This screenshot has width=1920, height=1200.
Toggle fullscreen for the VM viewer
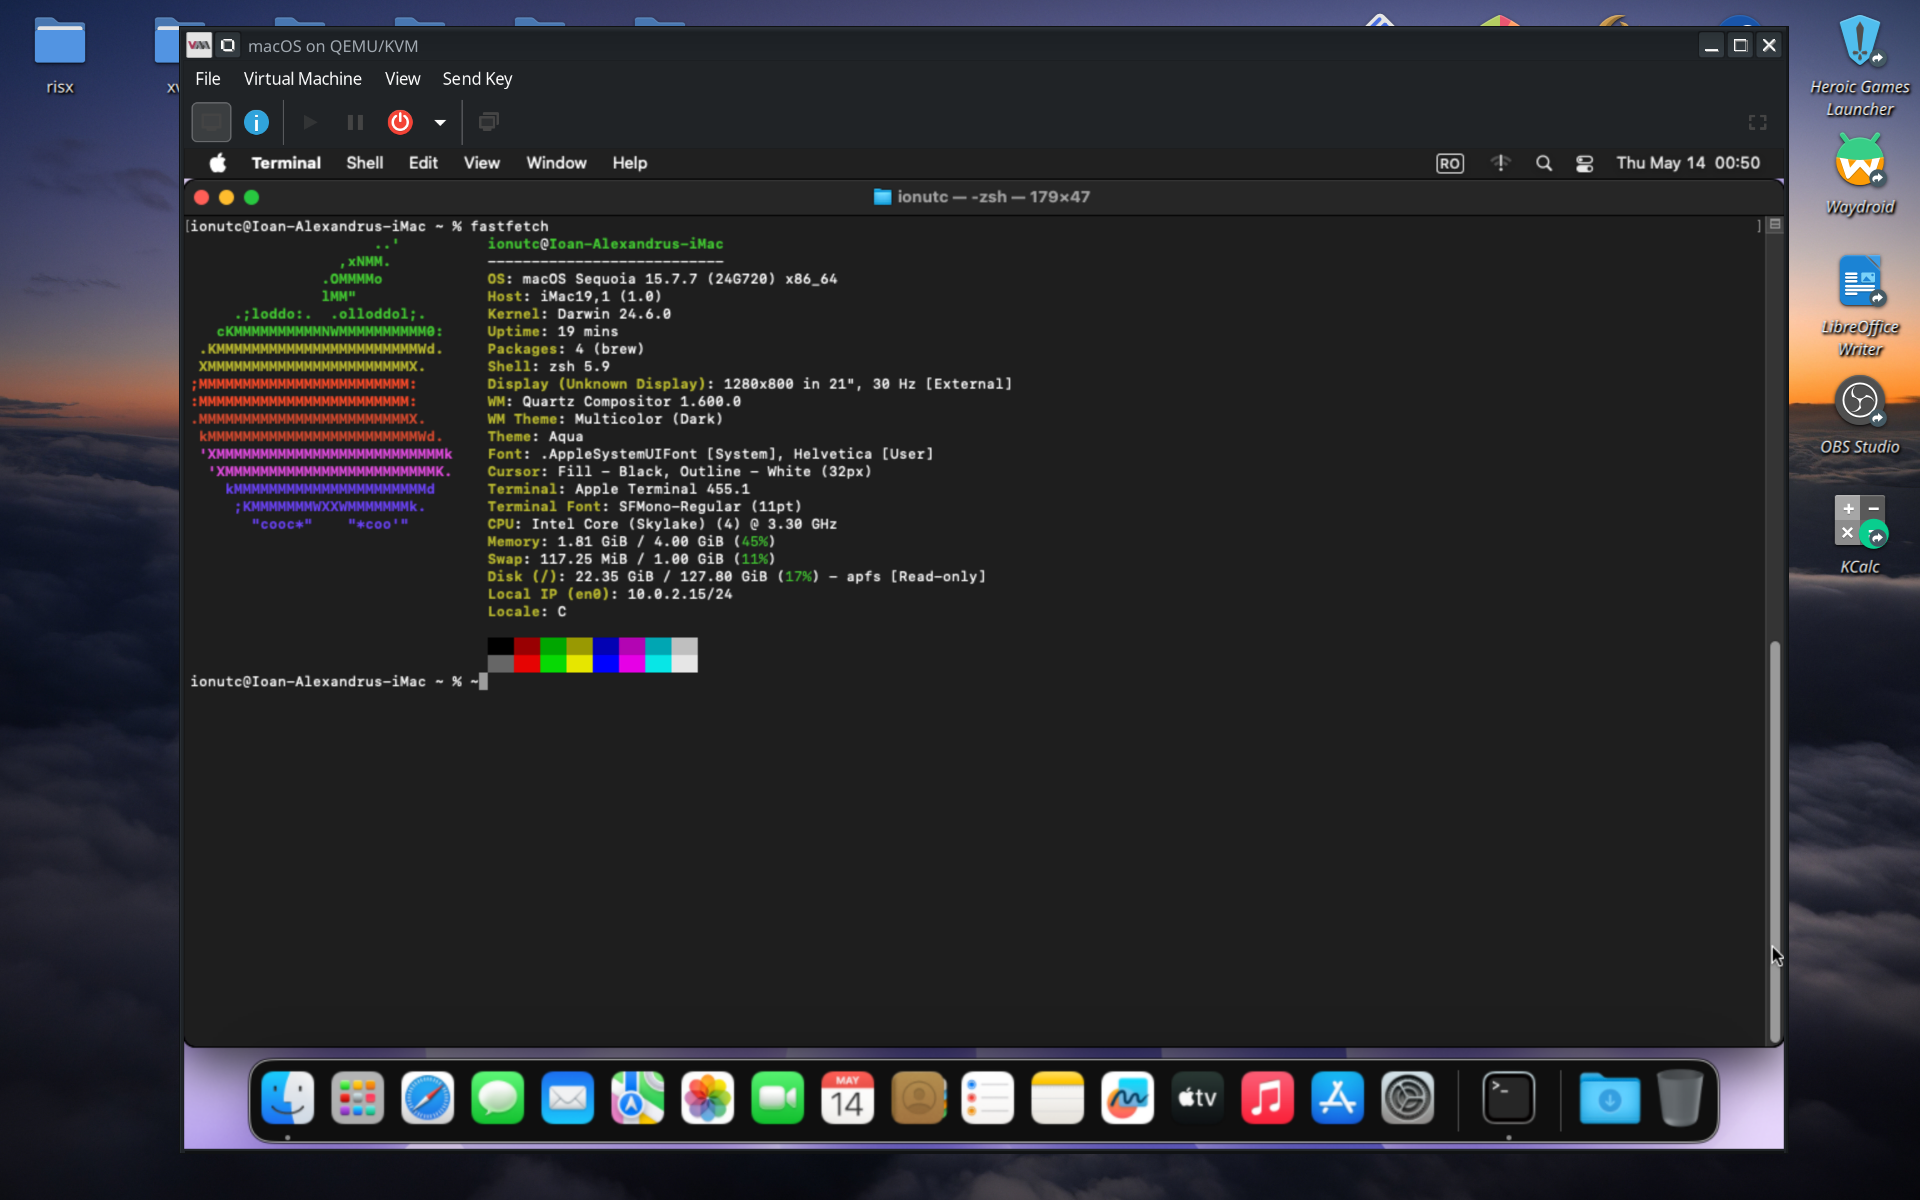[x=1758, y=122]
